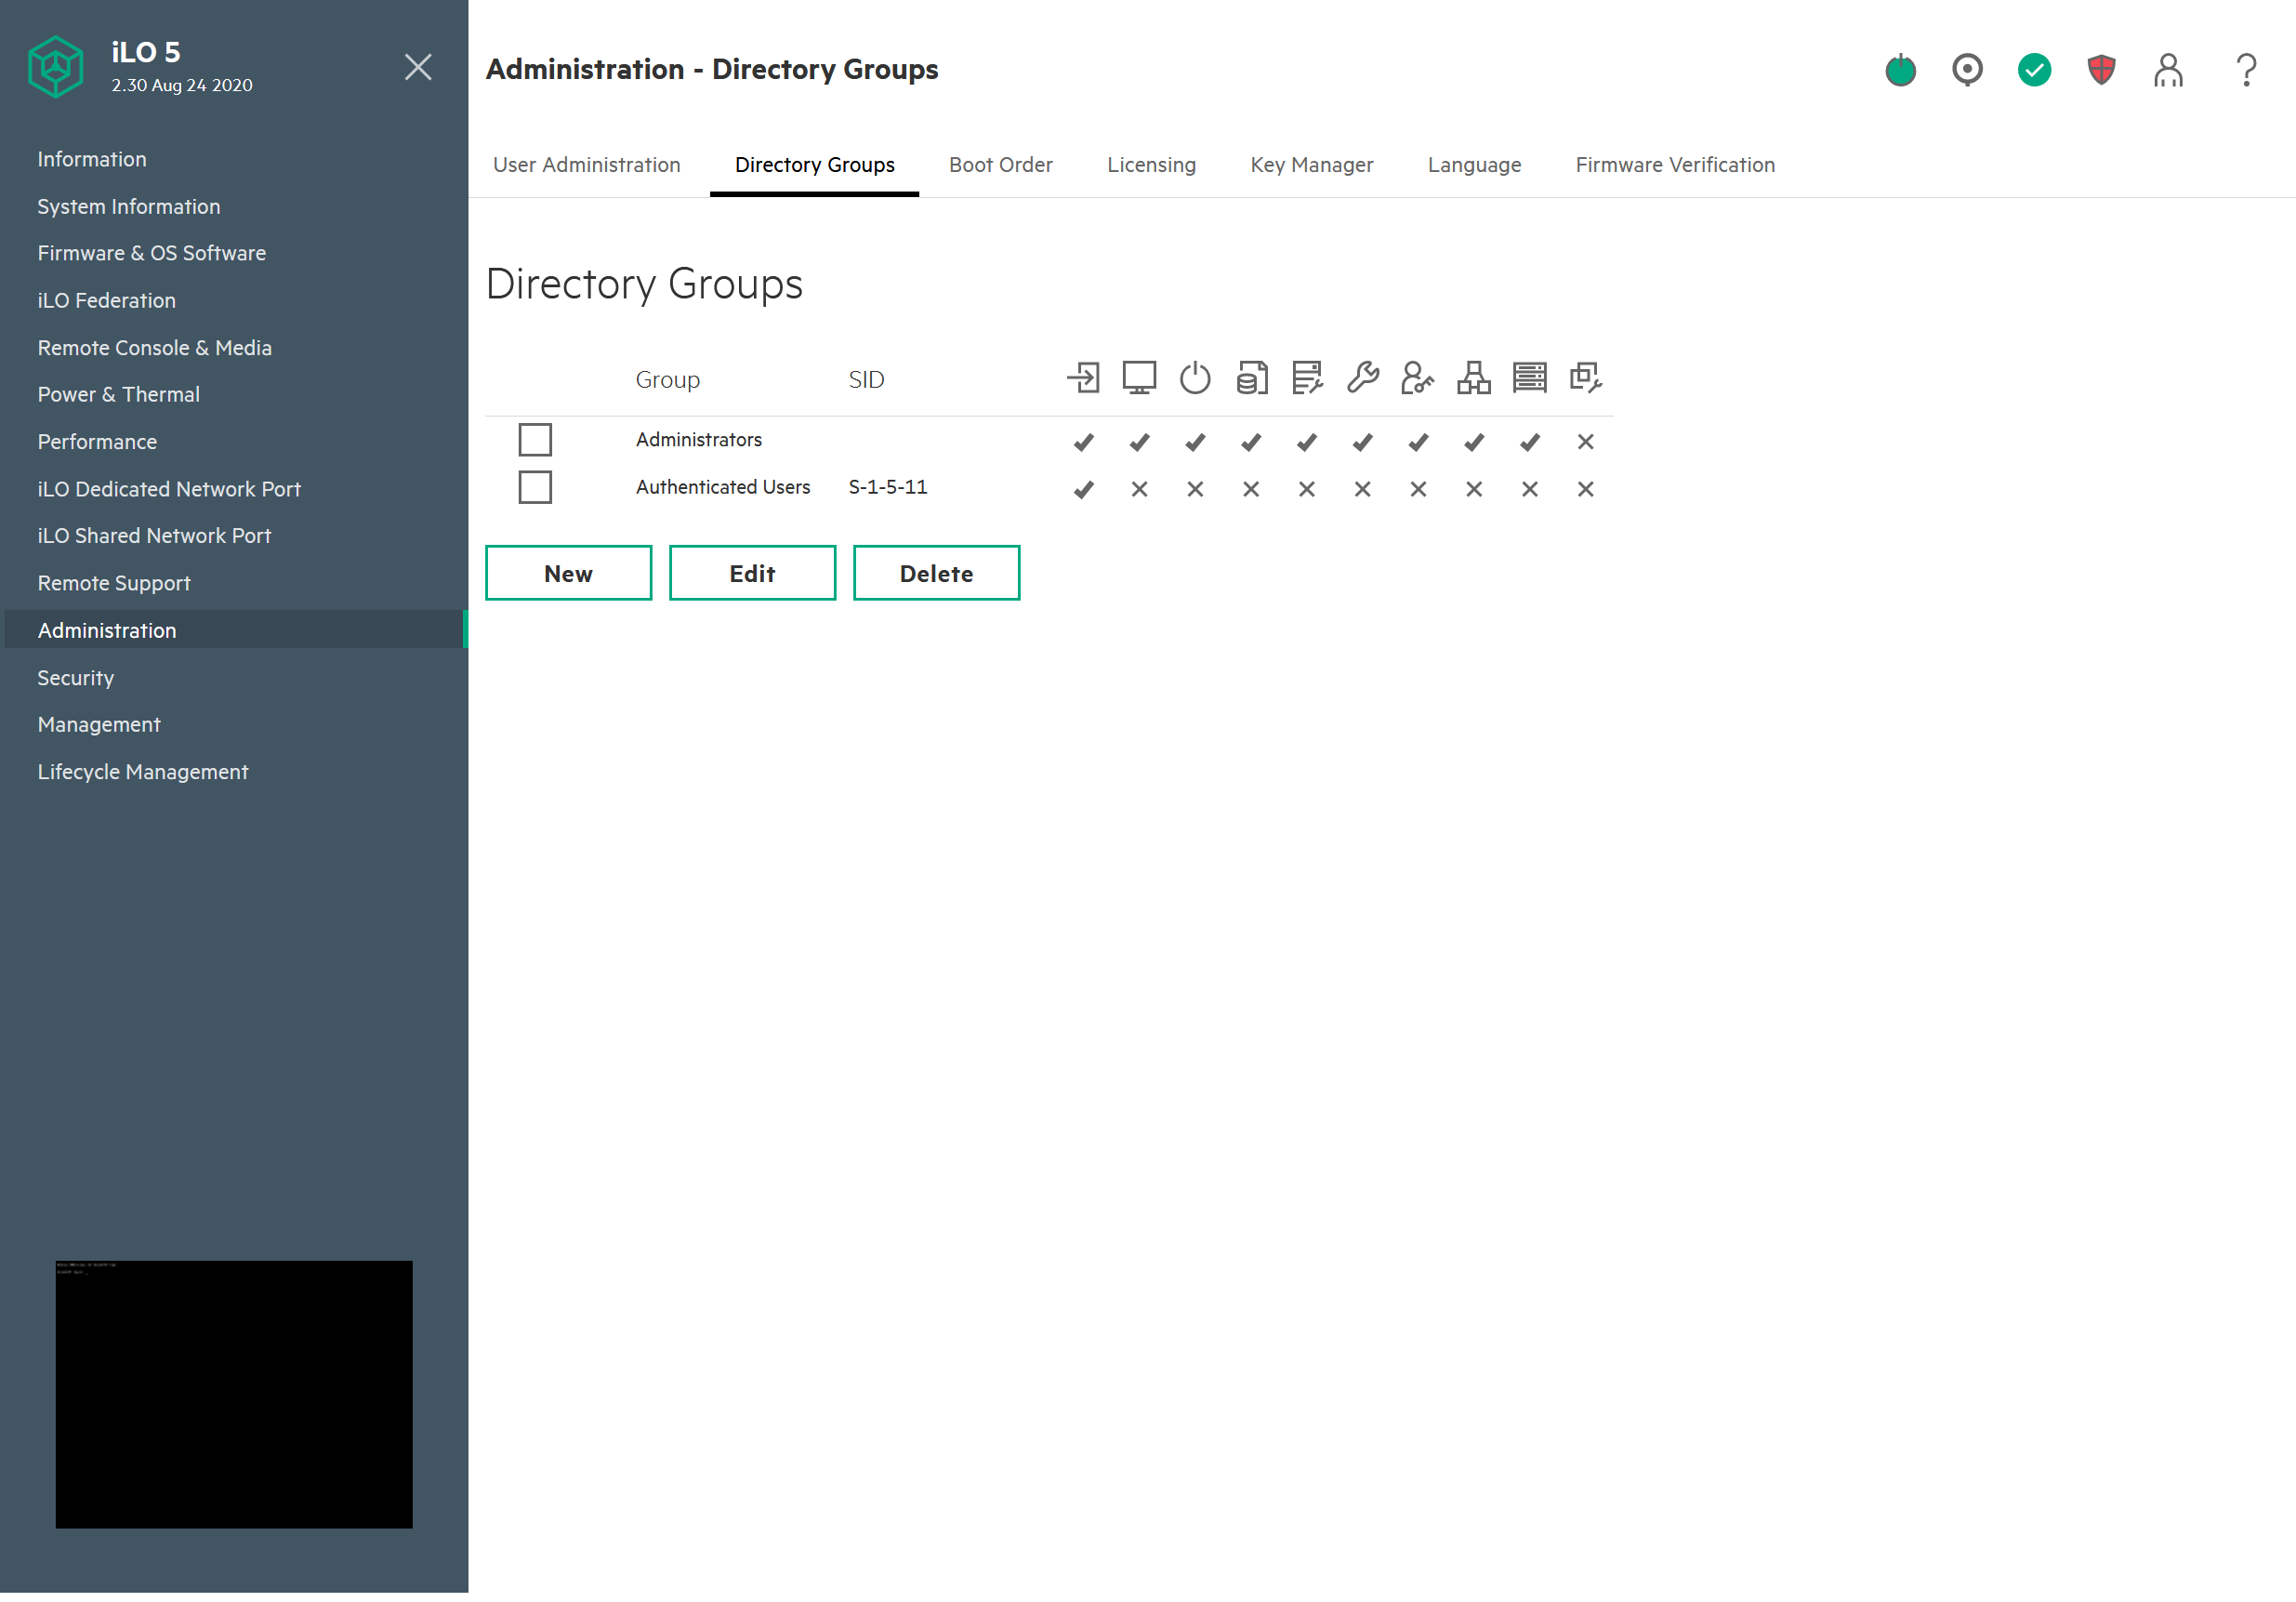Open the Firmware Verification tab
Screen dimensions: 2296x1602
(x=1675, y=165)
